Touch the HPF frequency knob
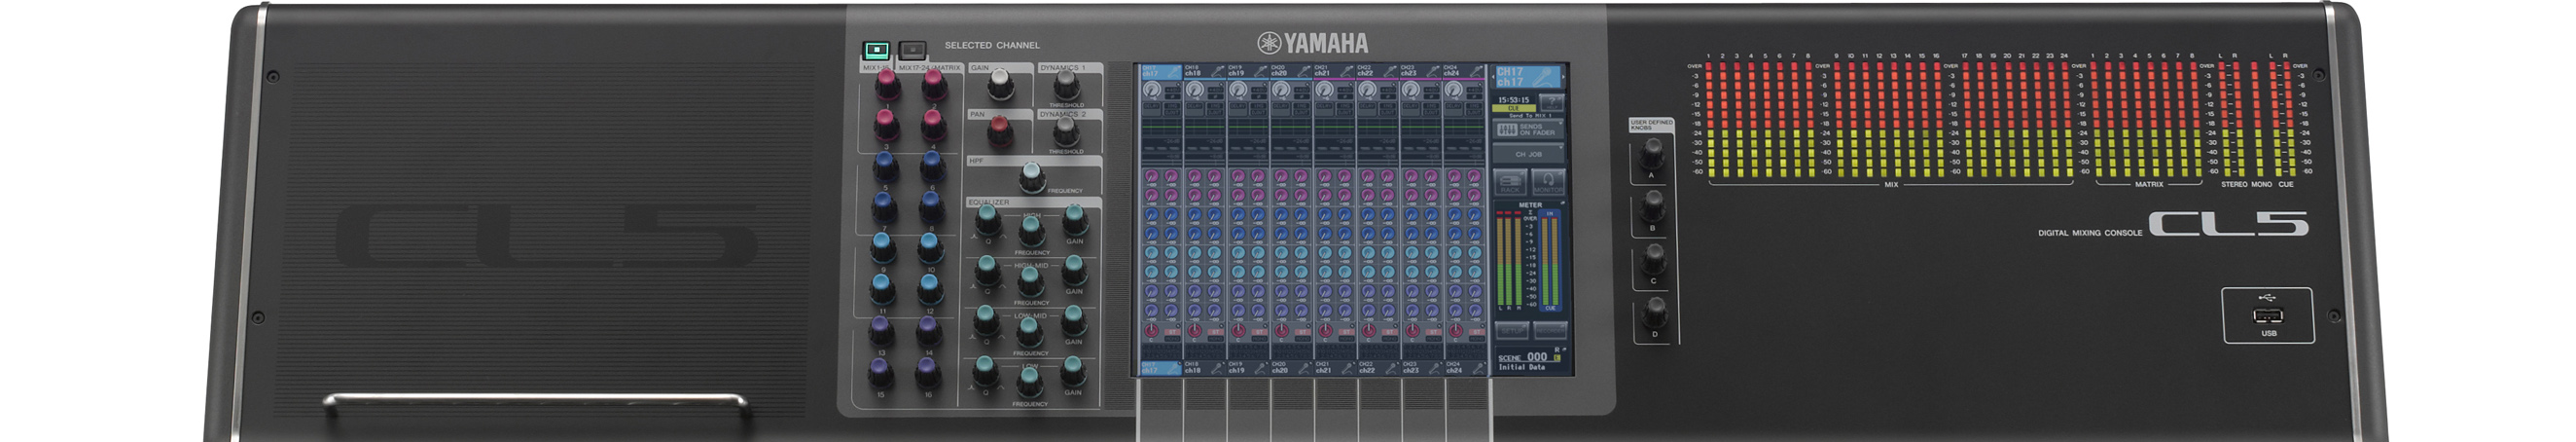Image resolution: width=2576 pixels, height=442 pixels. point(1032,178)
